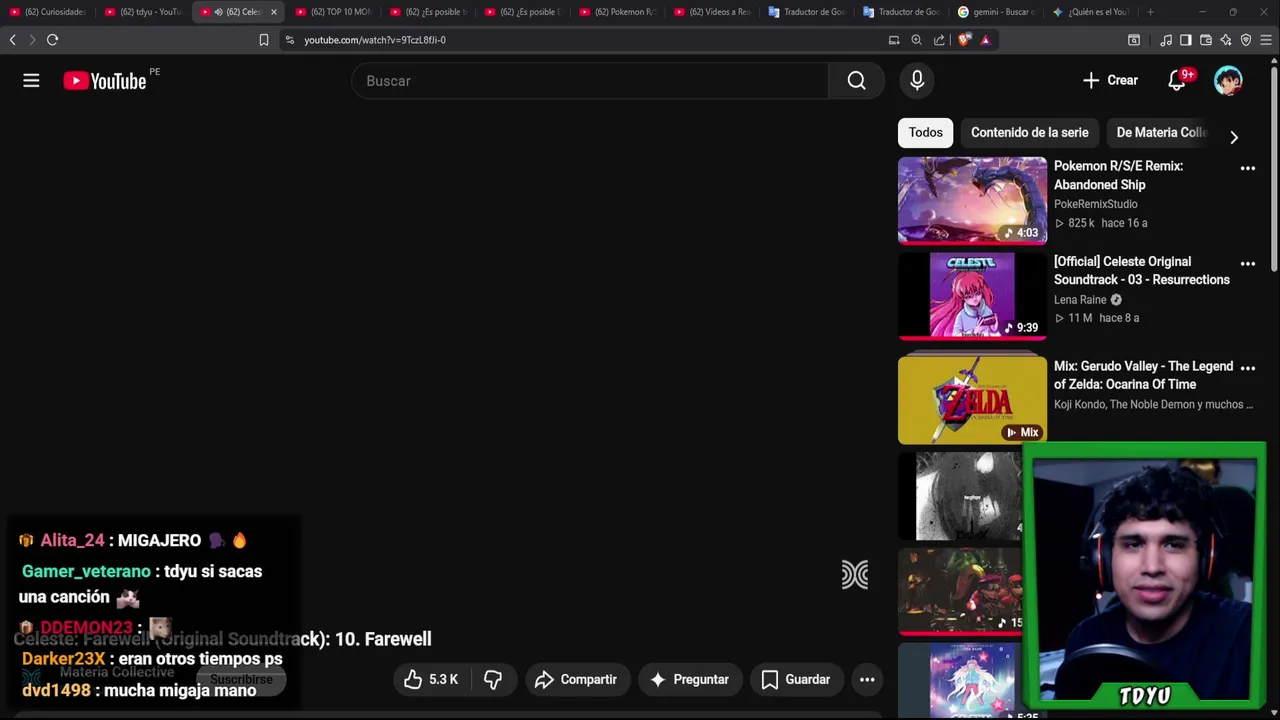Viewport: 1280px width, 720px height.
Task: Toggle the browser sidebar panel icon
Action: 1185,40
